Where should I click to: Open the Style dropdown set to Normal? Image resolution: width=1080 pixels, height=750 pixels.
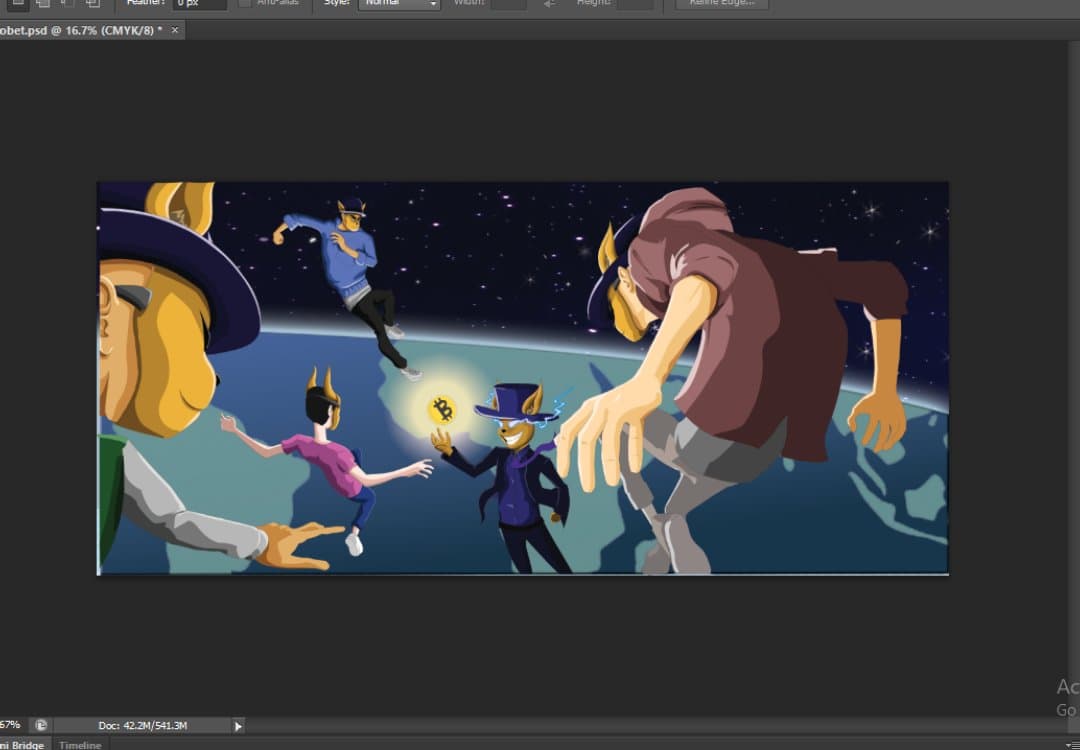pyautogui.click(x=399, y=4)
